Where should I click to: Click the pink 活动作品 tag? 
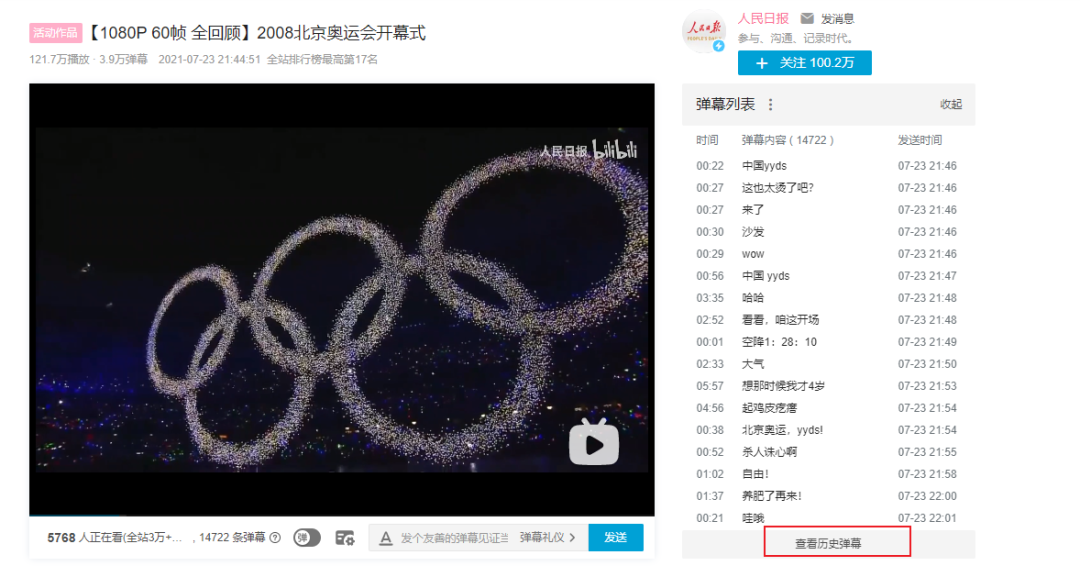coord(55,33)
